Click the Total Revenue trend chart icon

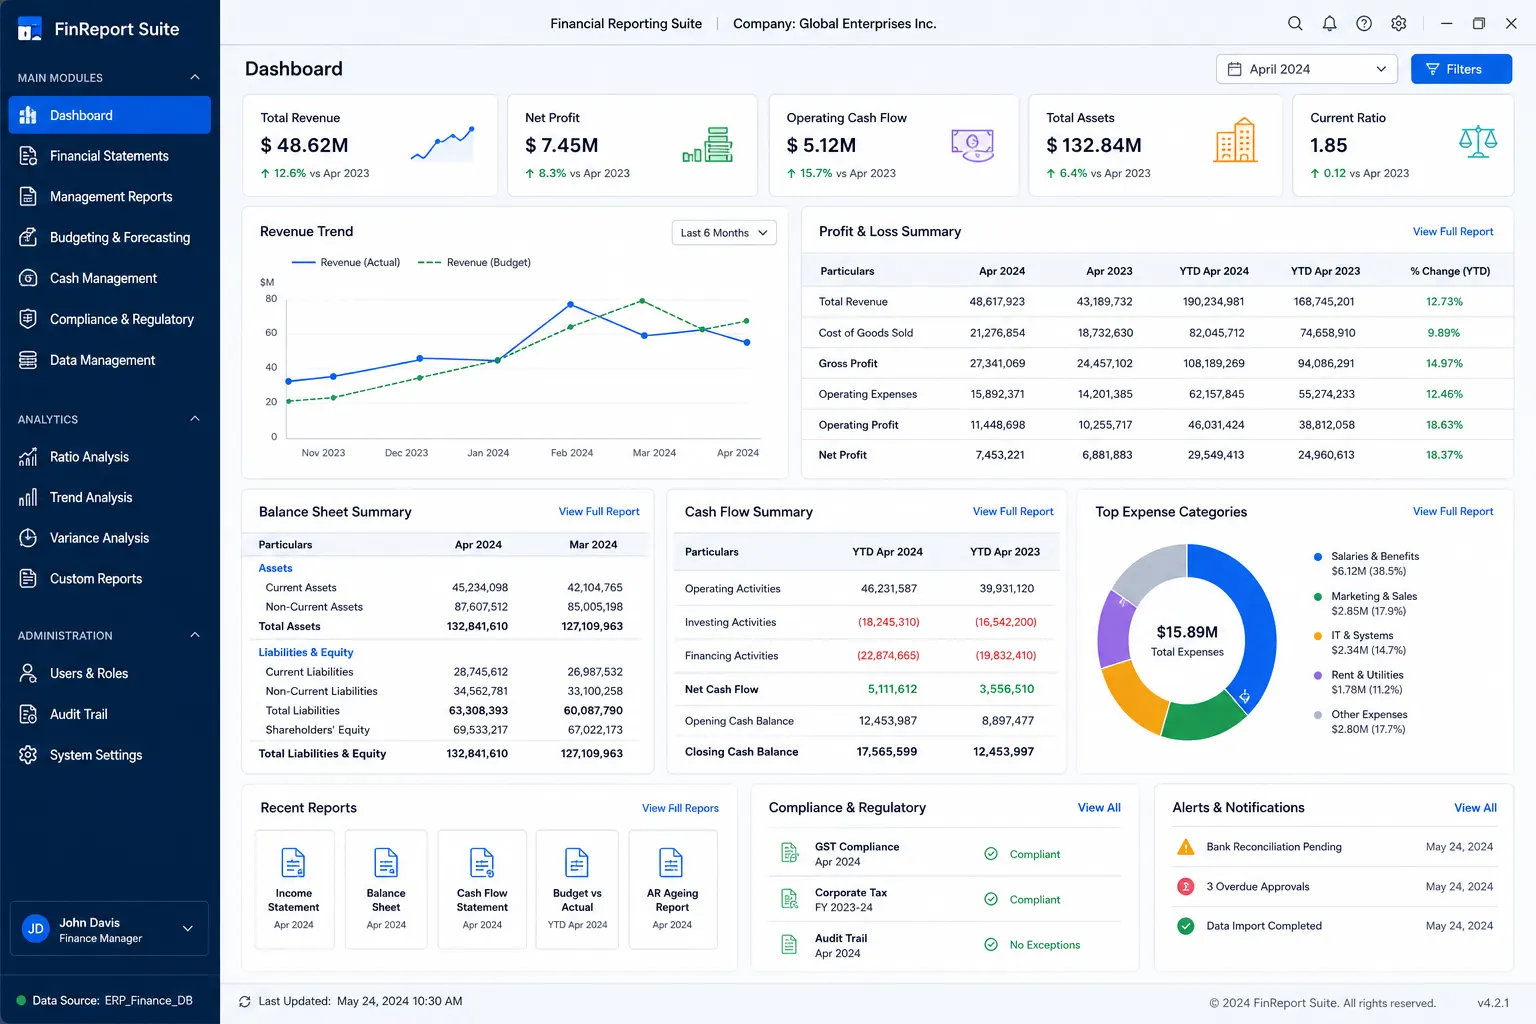tap(443, 145)
